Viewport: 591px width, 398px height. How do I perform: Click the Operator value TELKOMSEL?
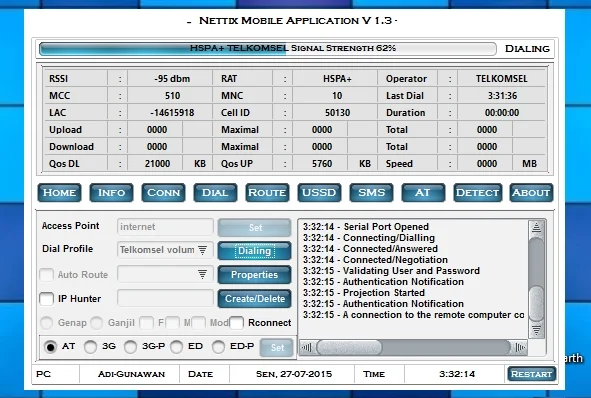[x=502, y=79]
